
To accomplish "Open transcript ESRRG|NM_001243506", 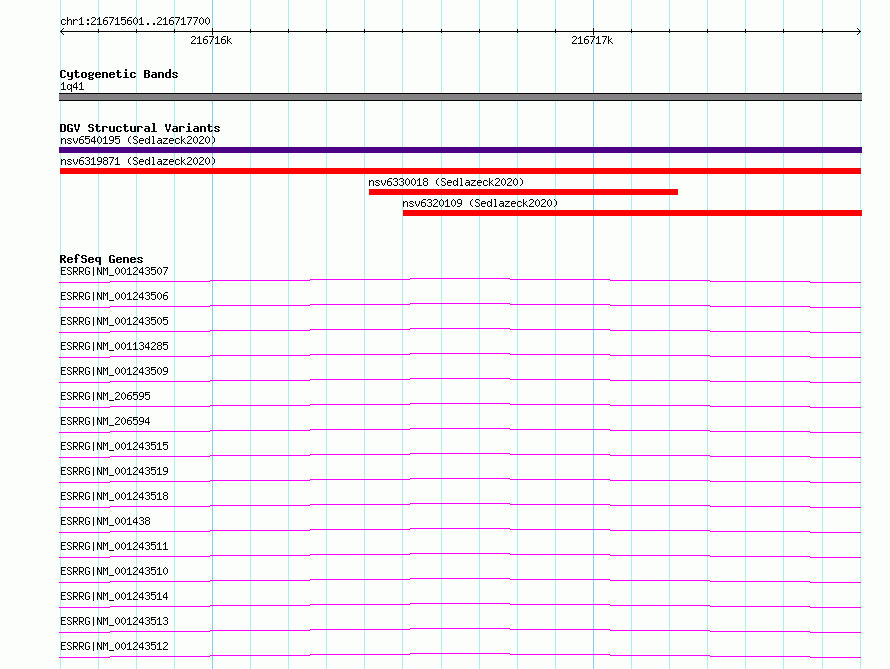I will click(x=114, y=296).
